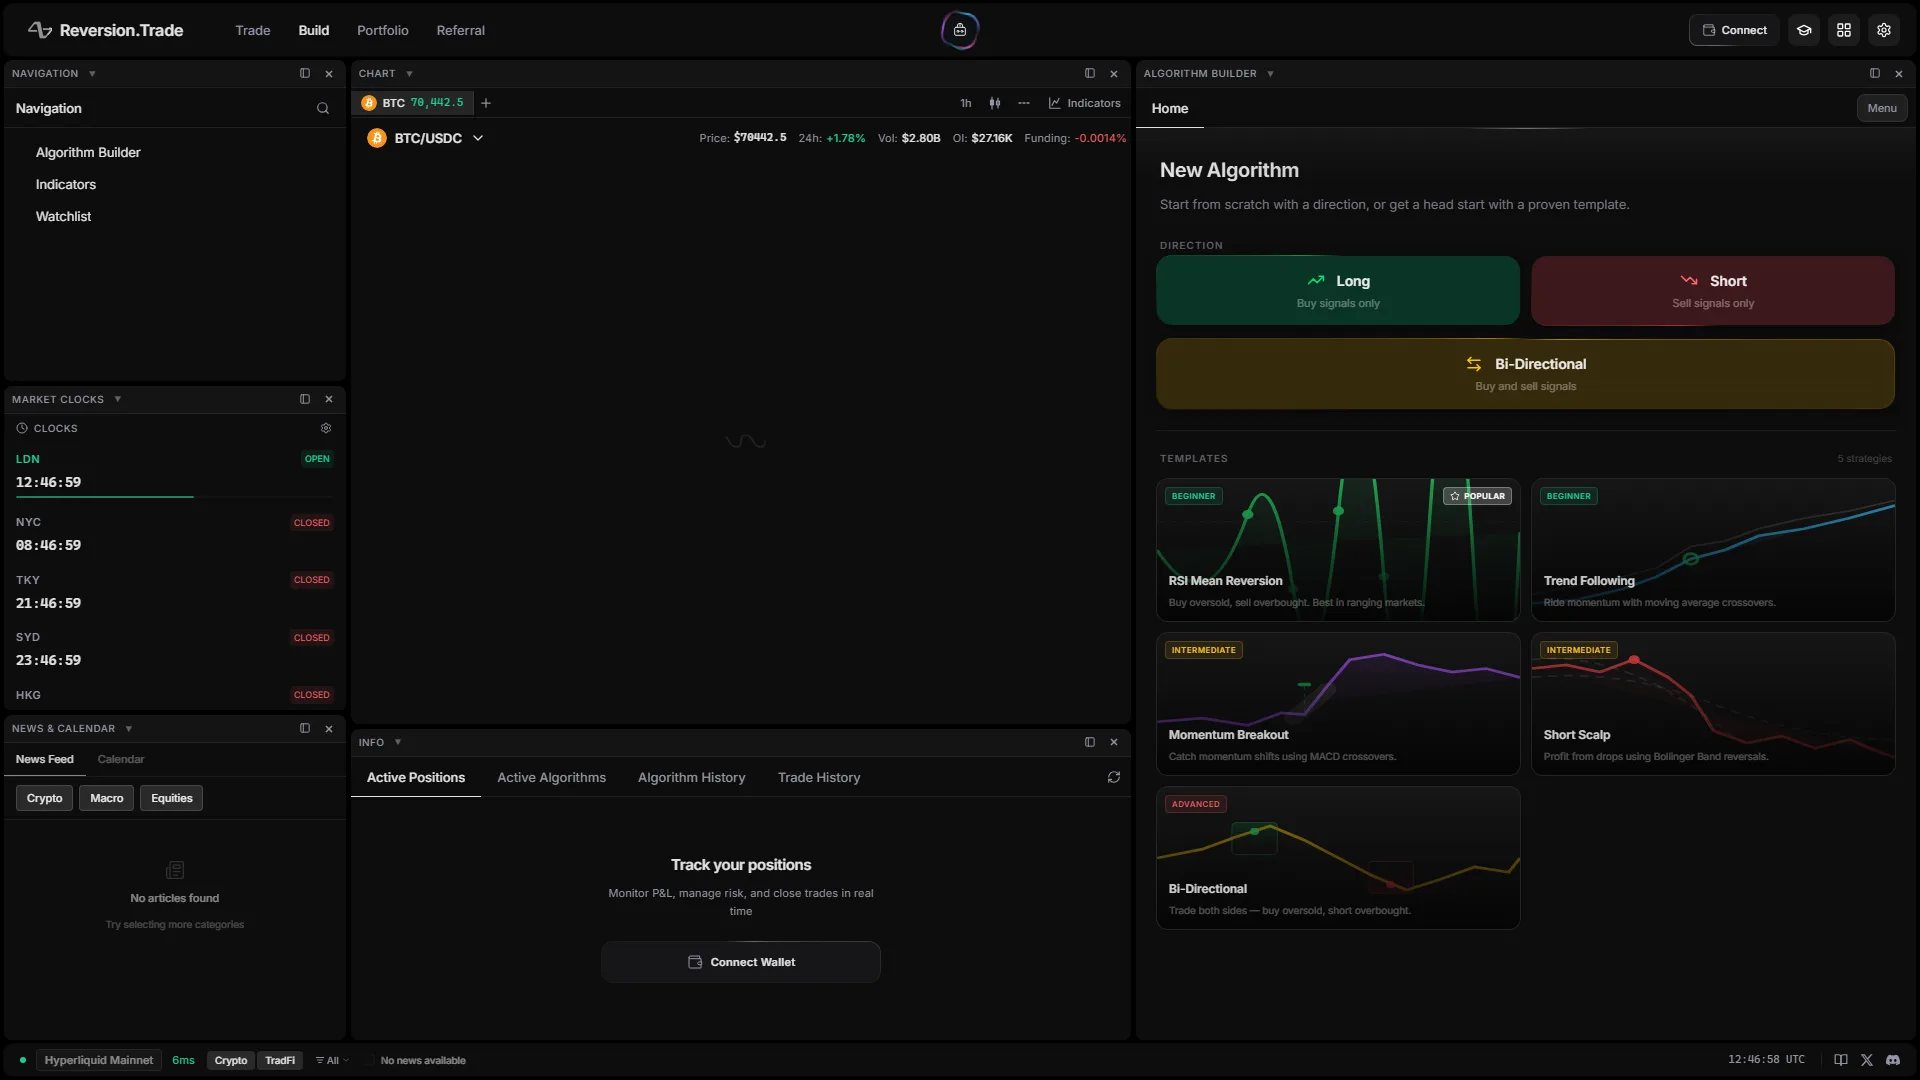Open docs via the book icon in status bar
This screenshot has width=1920, height=1080.
pyautogui.click(x=1841, y=1060)
